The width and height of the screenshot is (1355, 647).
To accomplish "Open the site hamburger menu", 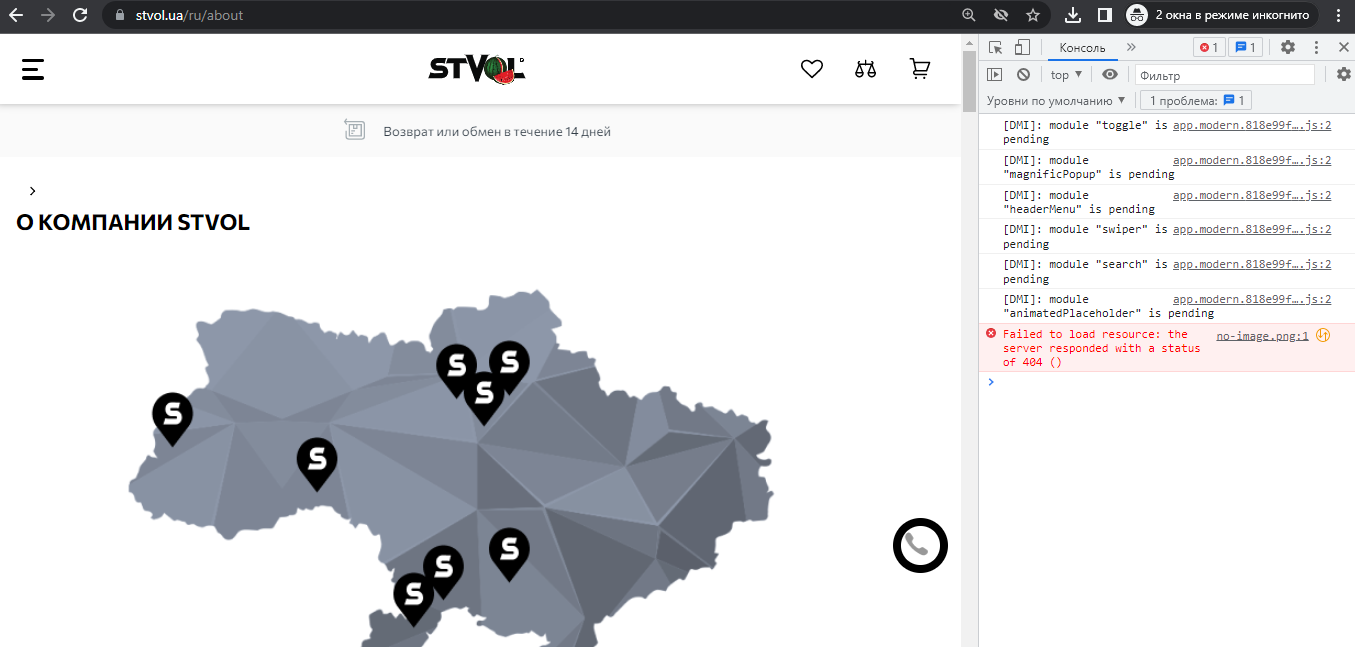I will click(33, 68).
